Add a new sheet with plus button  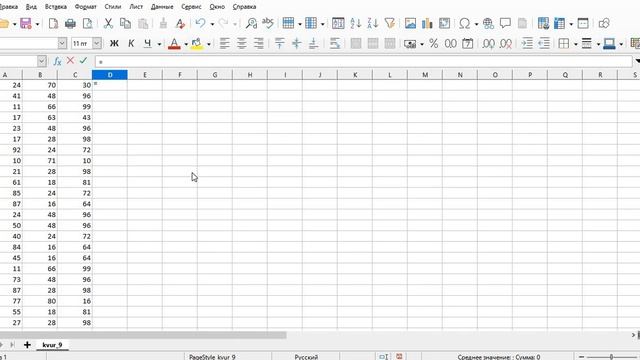point(27,345)
